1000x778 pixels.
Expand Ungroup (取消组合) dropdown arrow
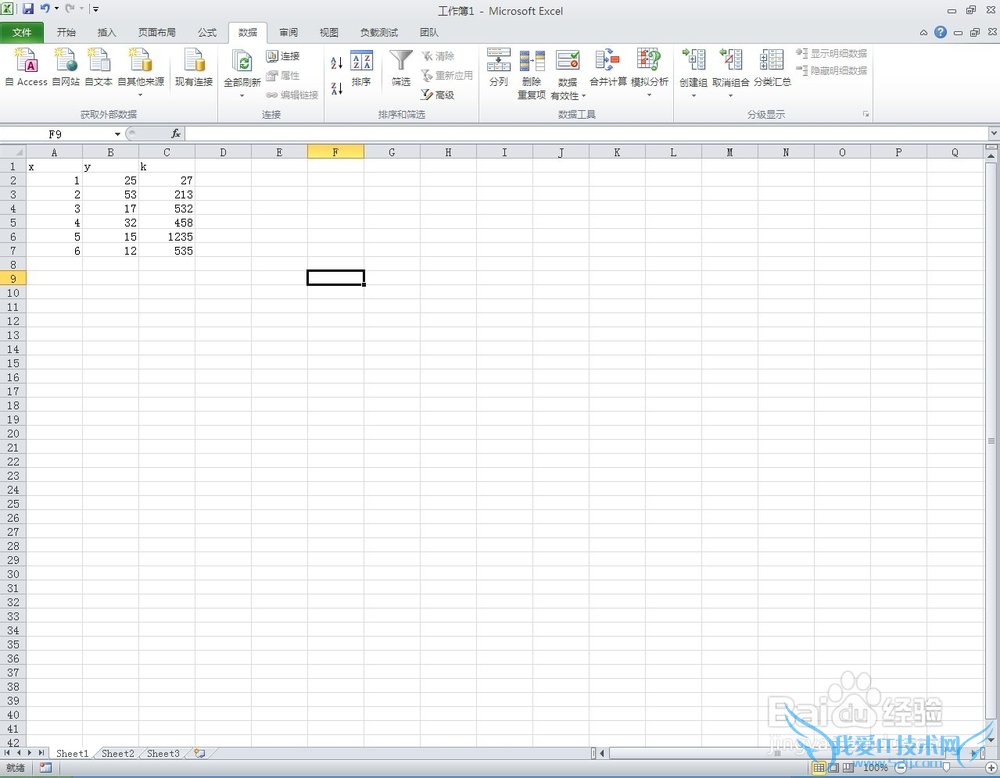coord(730,96)
